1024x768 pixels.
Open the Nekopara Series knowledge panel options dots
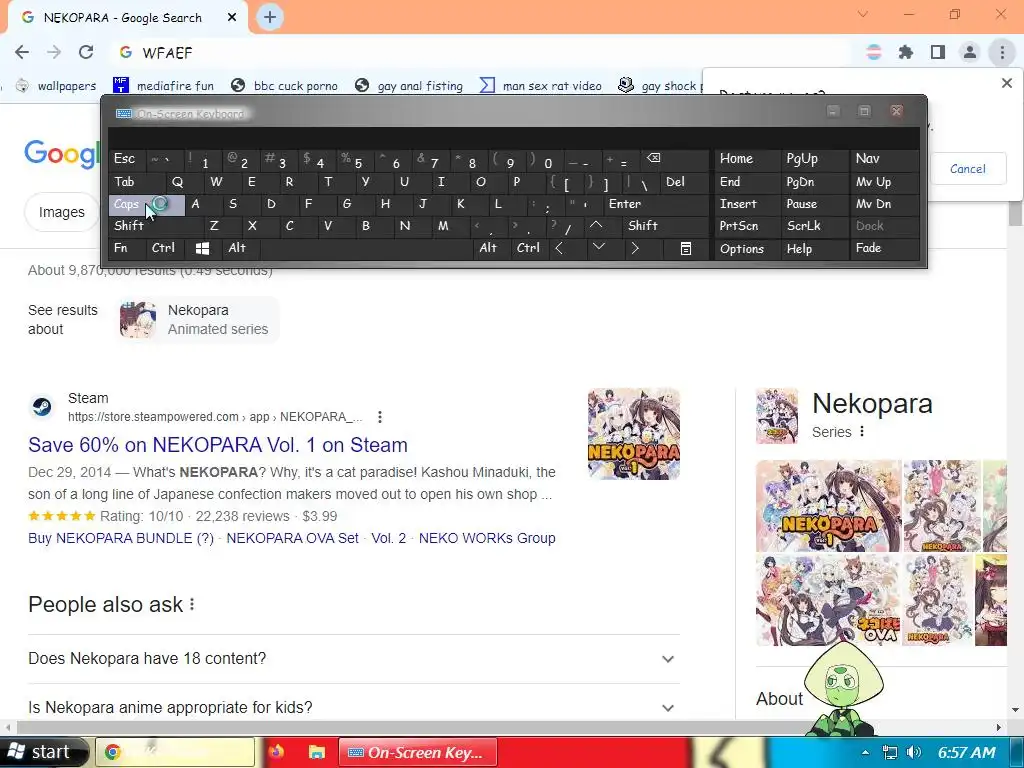pos(862,432)
